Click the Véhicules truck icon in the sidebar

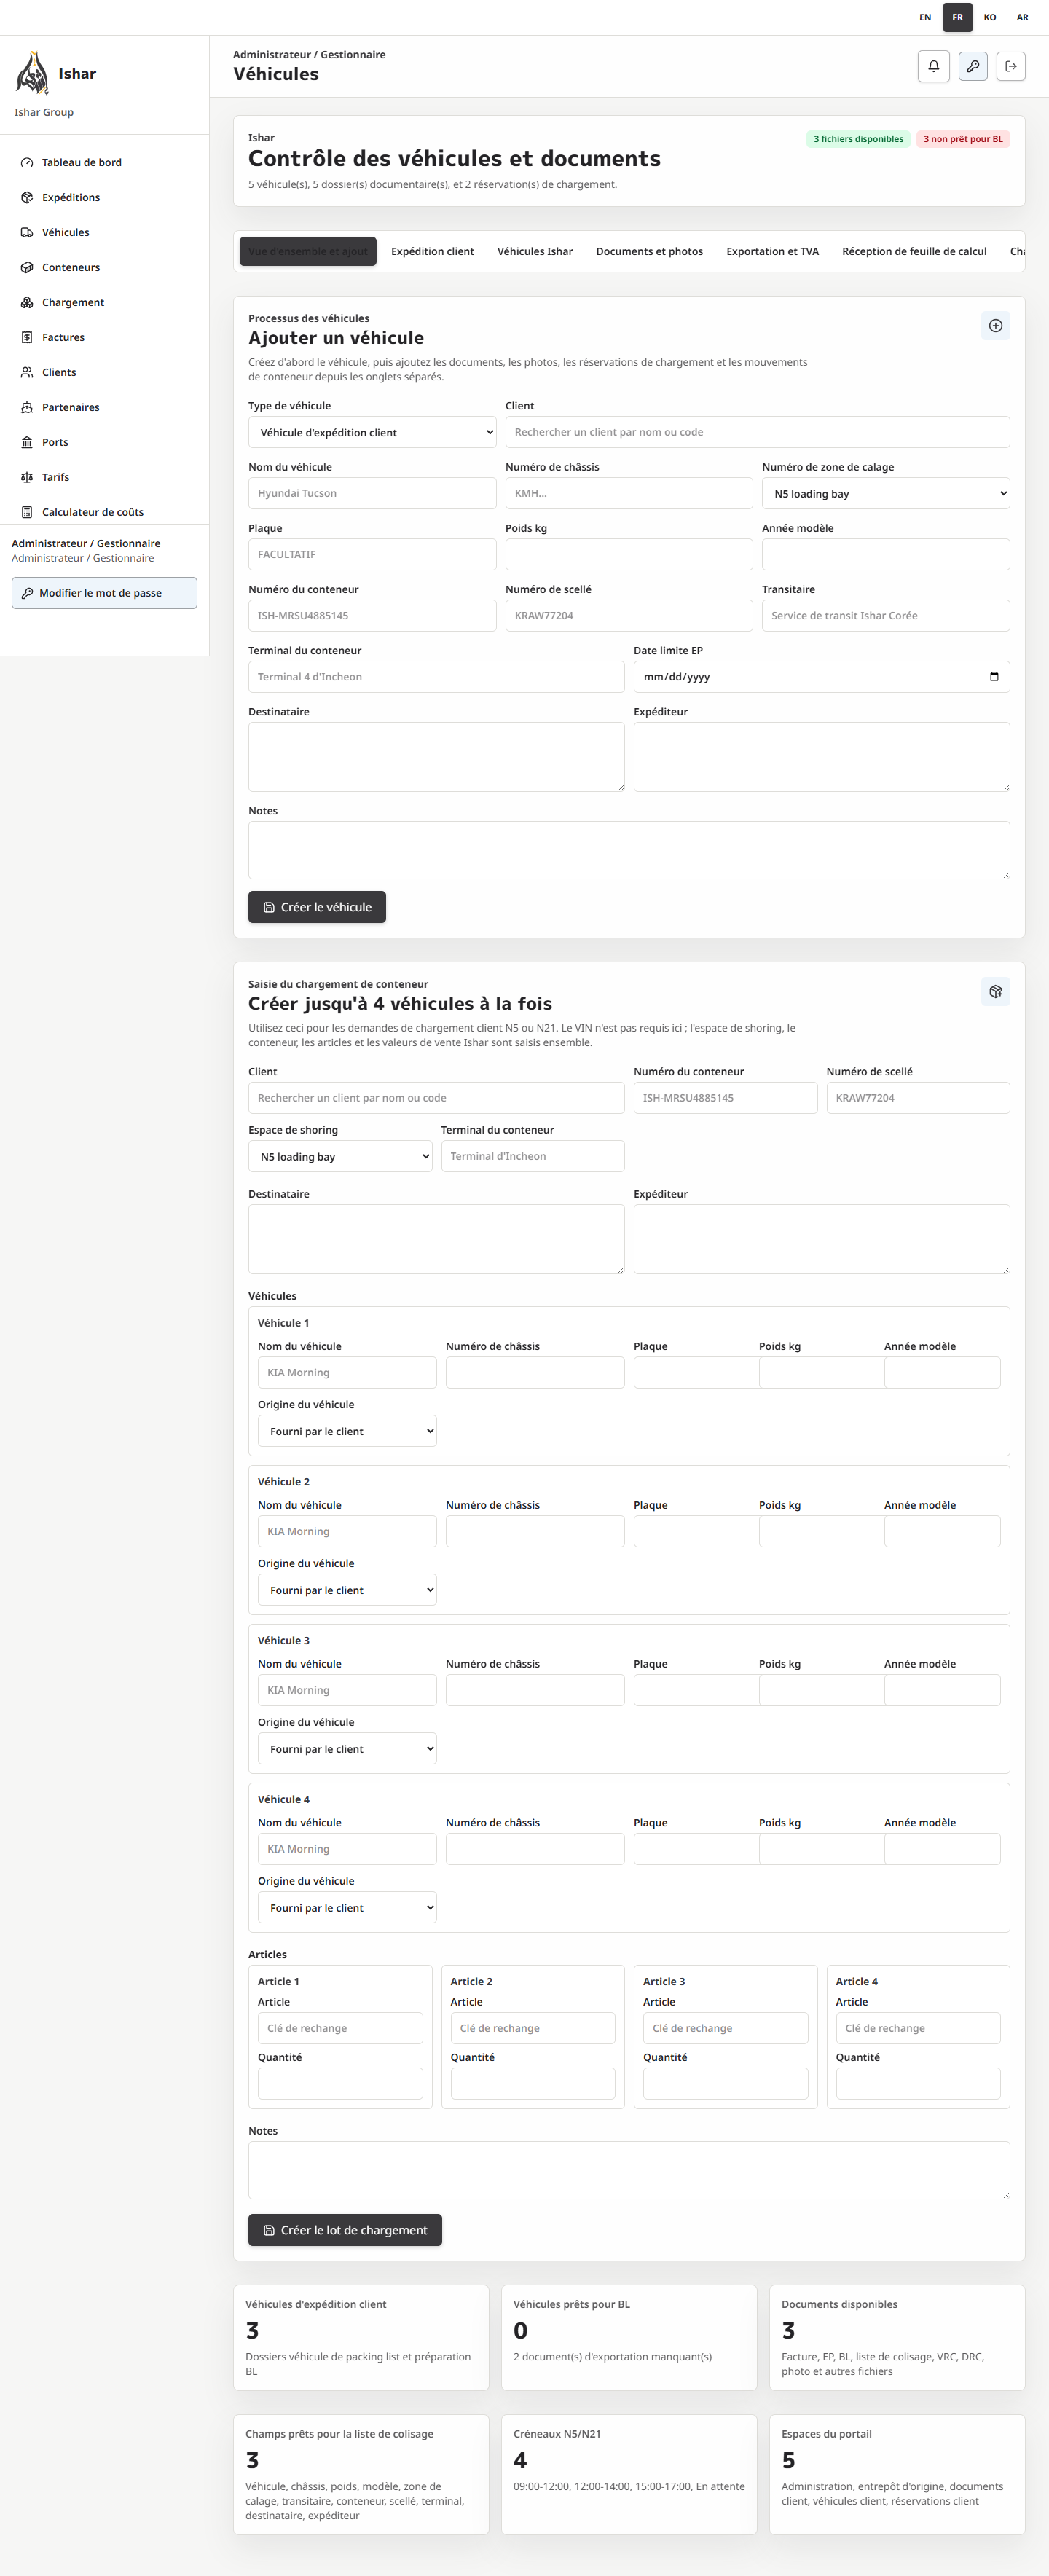click(x=27, y=232)
